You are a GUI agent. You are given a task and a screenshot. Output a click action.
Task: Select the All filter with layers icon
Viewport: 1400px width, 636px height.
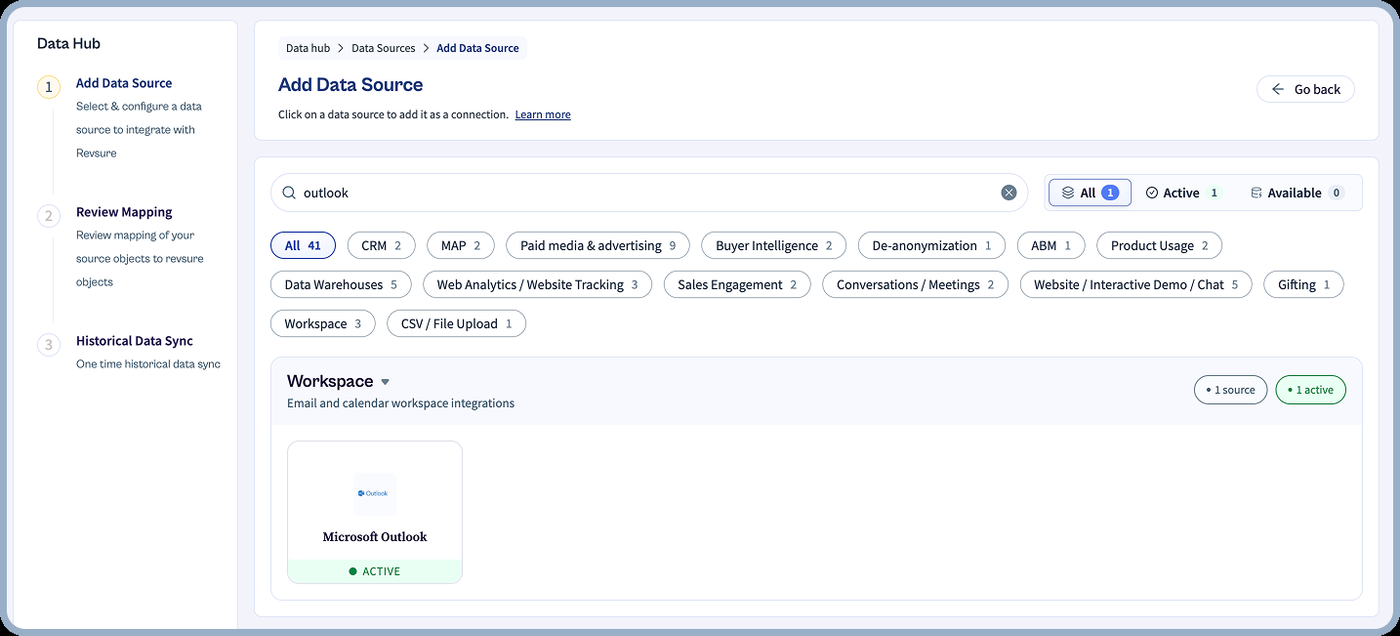pyautogui.click(x=1089, y=193)
